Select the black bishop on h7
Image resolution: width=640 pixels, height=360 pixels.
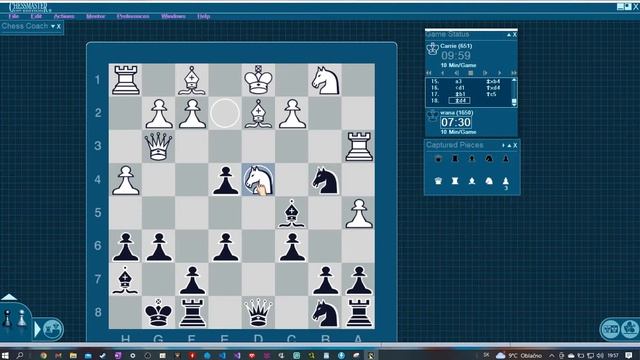pyautogui.click(x=125, y=280)
